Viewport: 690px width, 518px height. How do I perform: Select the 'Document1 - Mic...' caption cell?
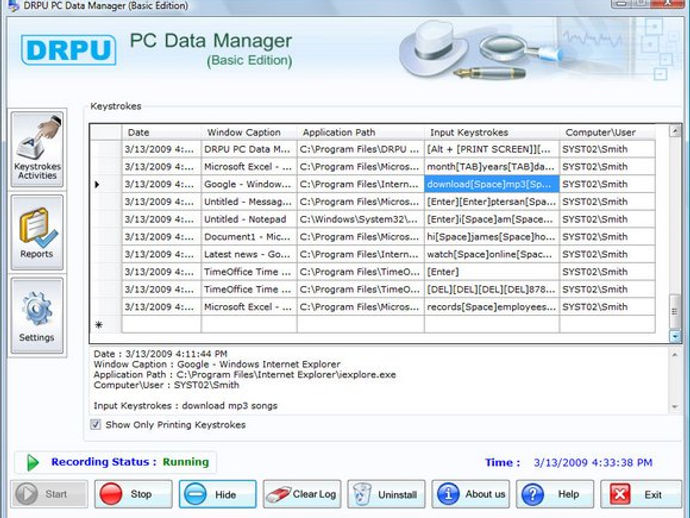click(x=249, y=237)
